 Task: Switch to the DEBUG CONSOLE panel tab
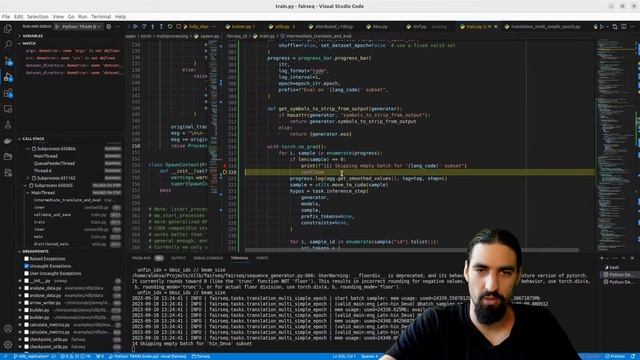click(x=208, y=258)
